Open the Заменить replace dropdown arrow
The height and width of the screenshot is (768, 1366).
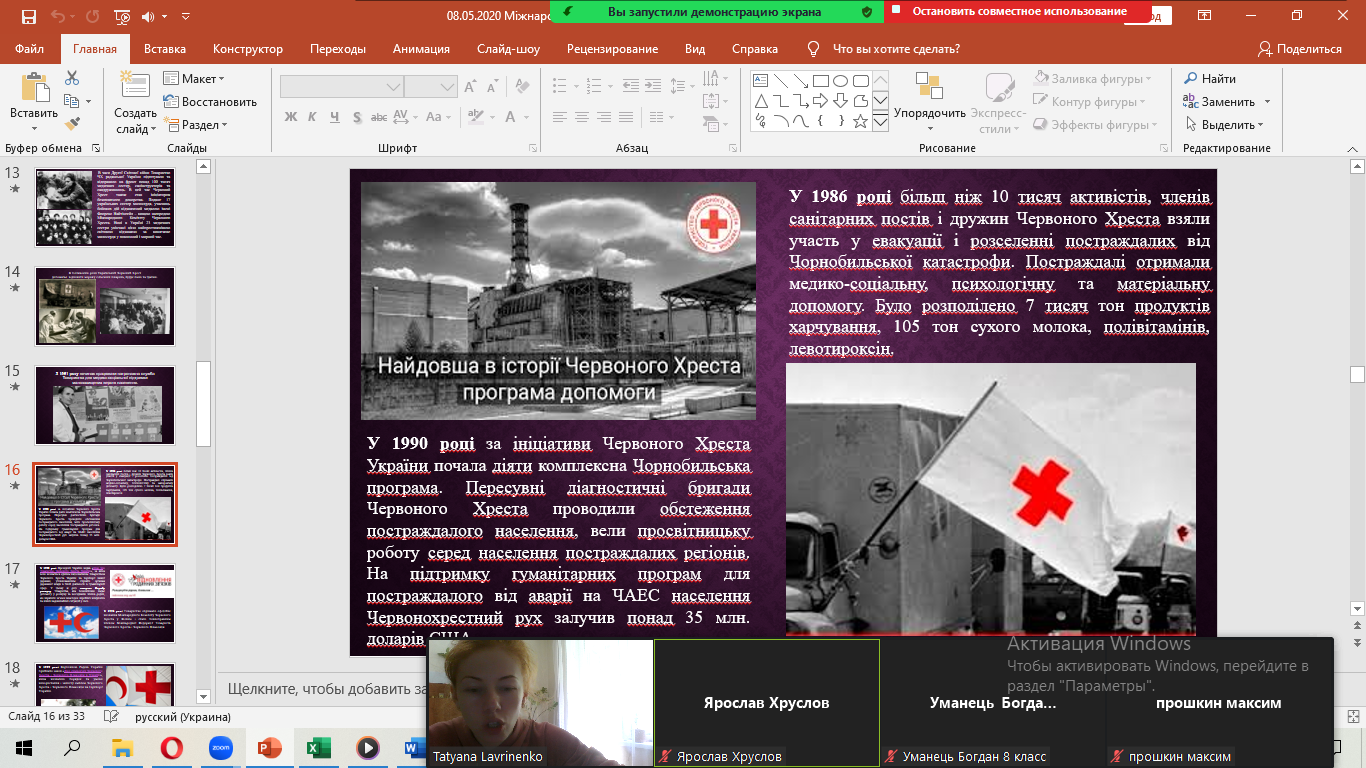point(1267,102)
